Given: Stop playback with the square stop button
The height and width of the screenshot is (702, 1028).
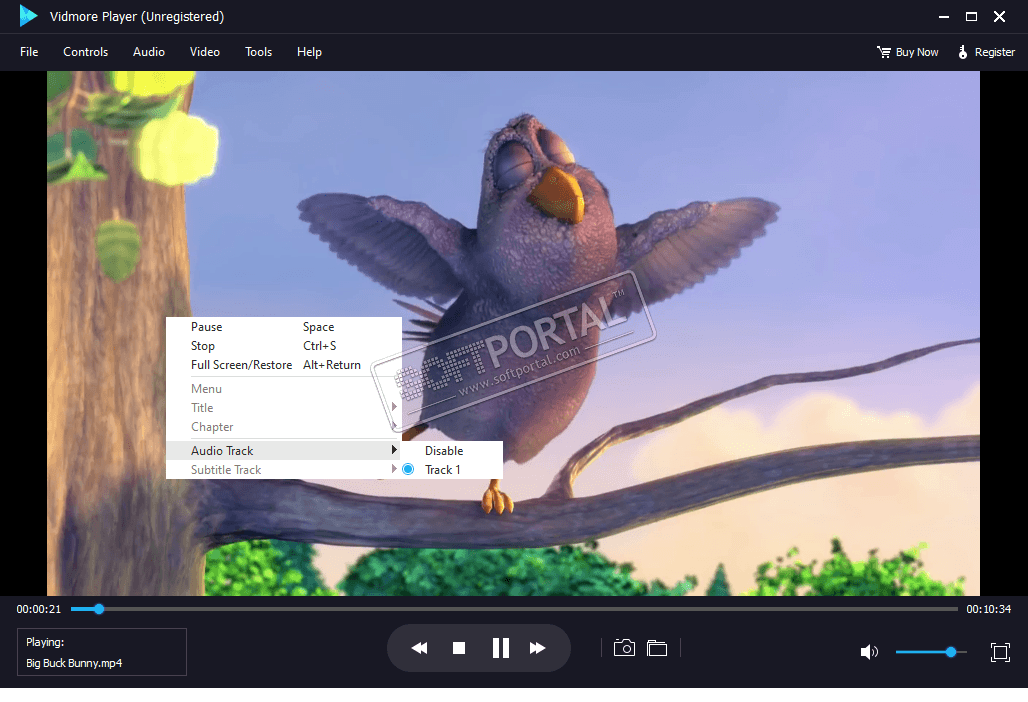Looking at the screenshot, I should (x=459, y=648).
